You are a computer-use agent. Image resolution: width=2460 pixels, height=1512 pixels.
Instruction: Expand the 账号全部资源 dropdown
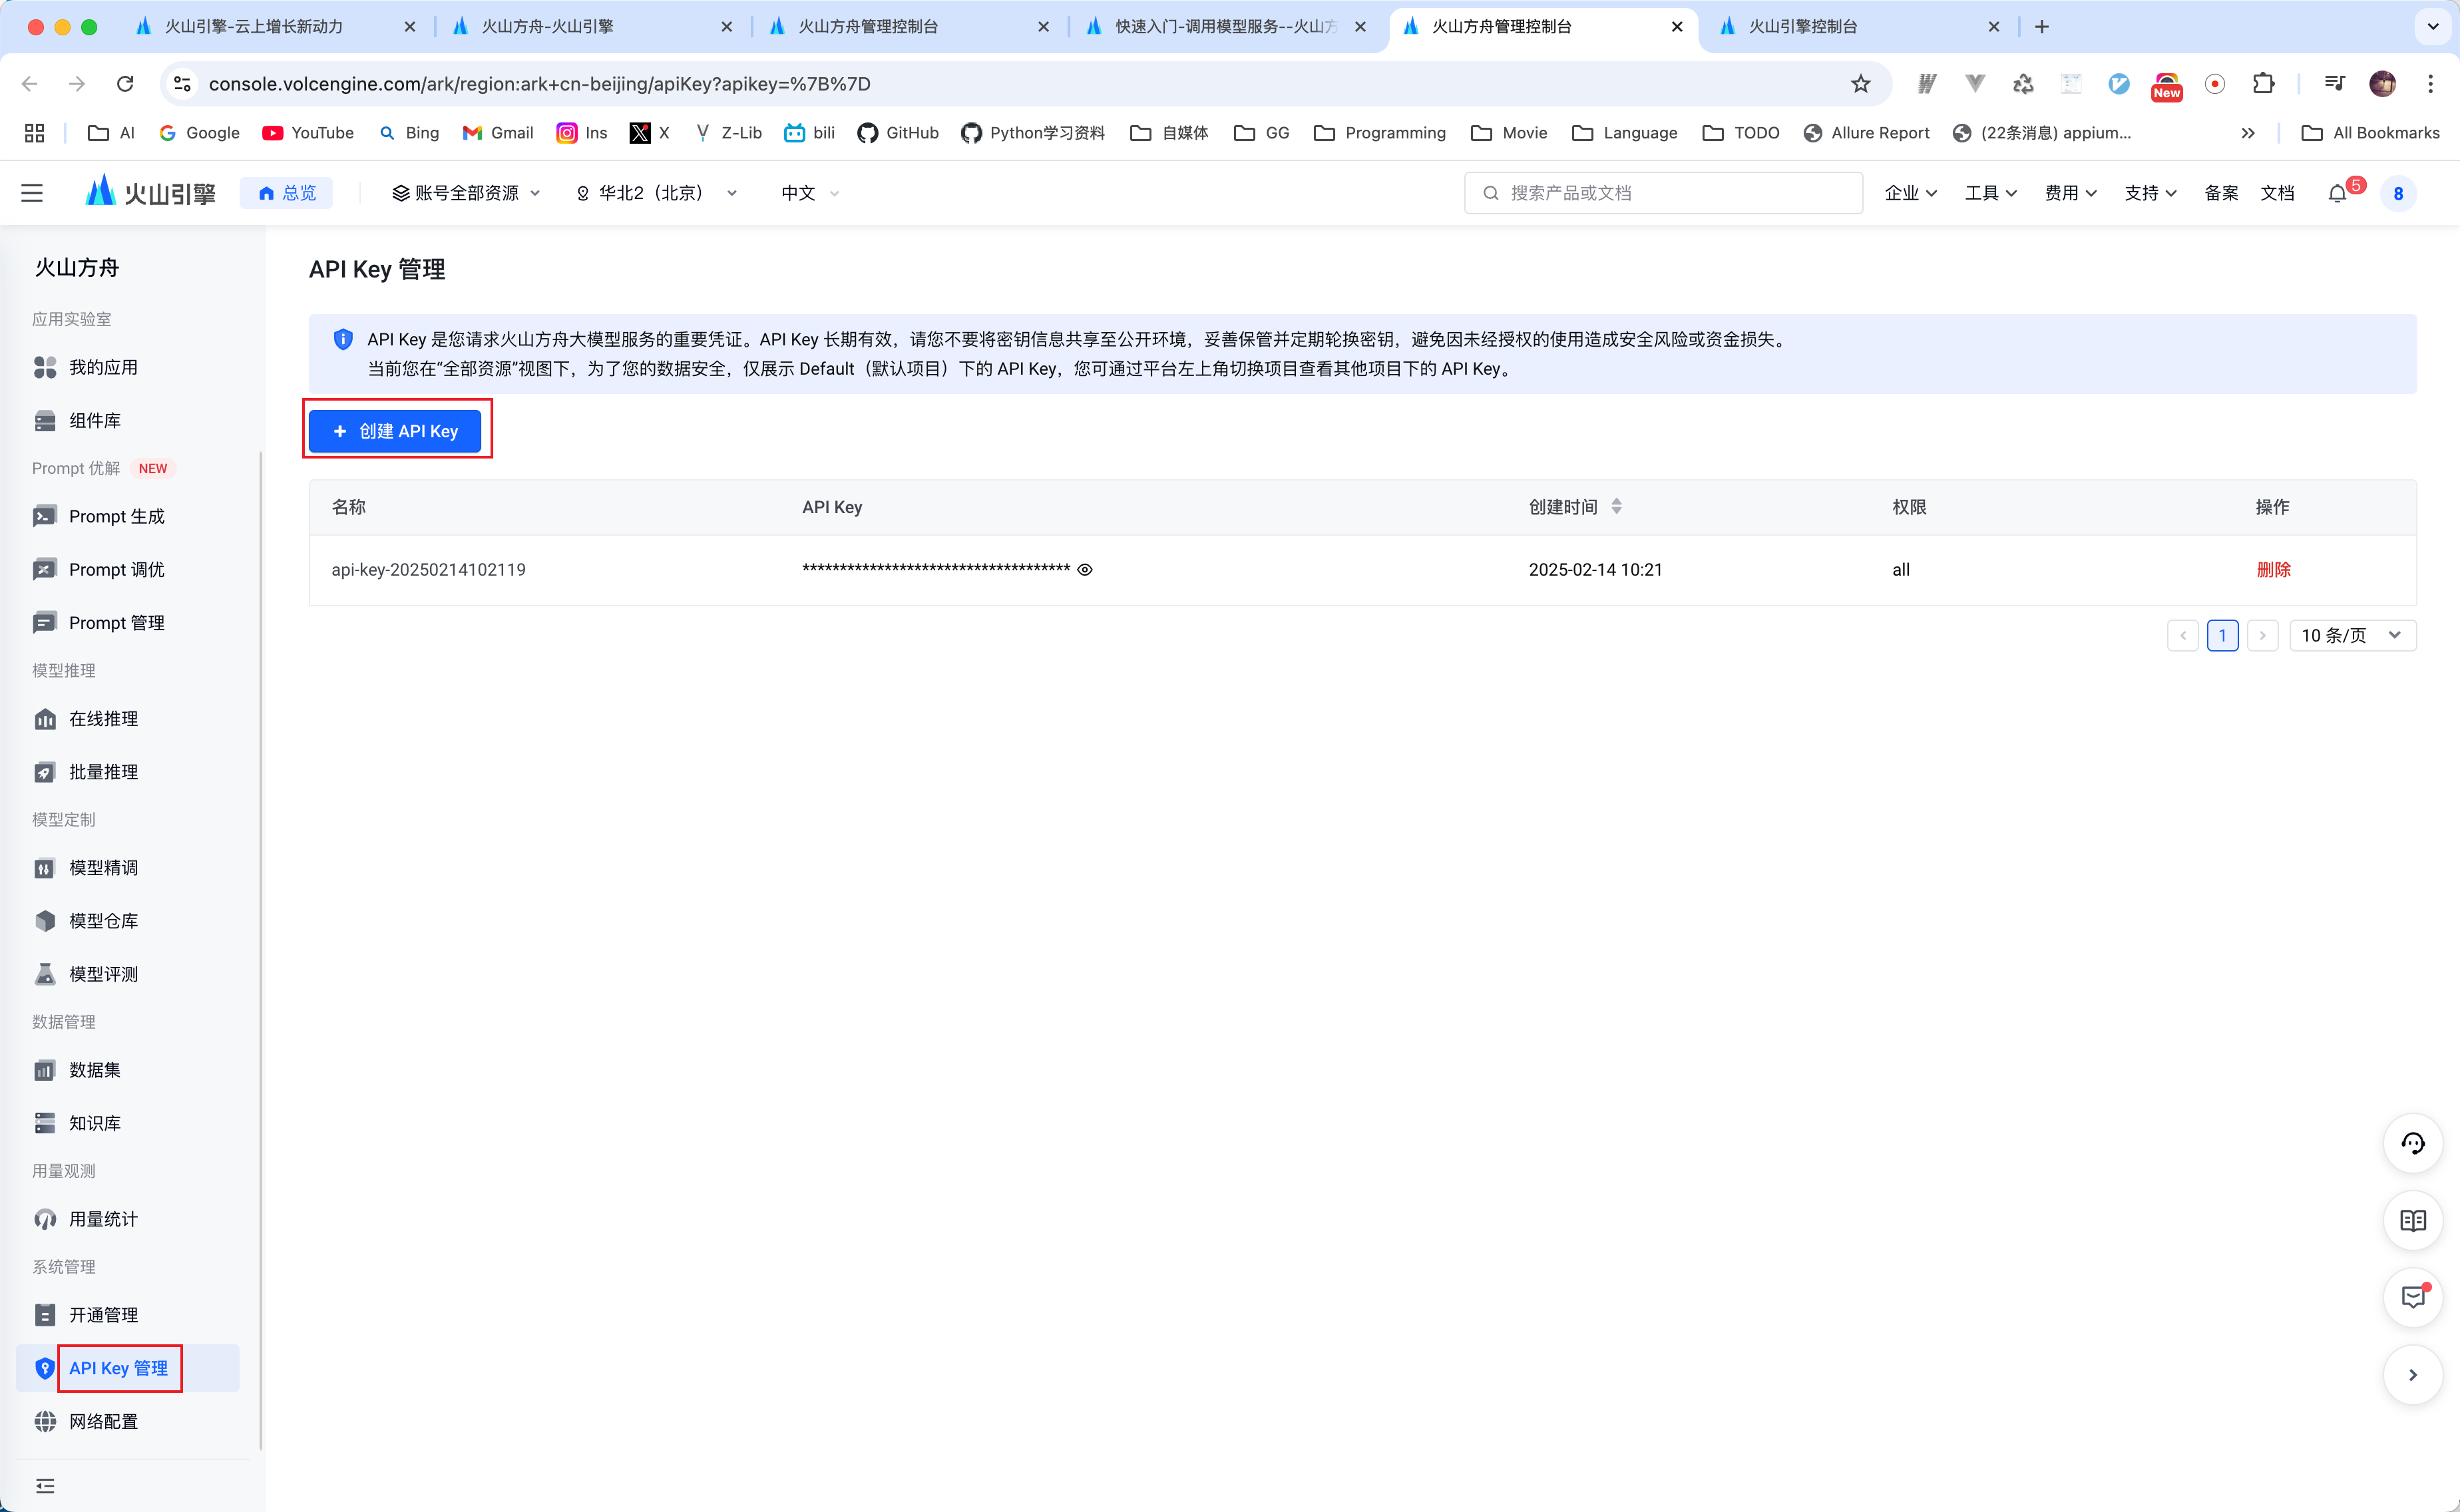click(x=466, y=193)
